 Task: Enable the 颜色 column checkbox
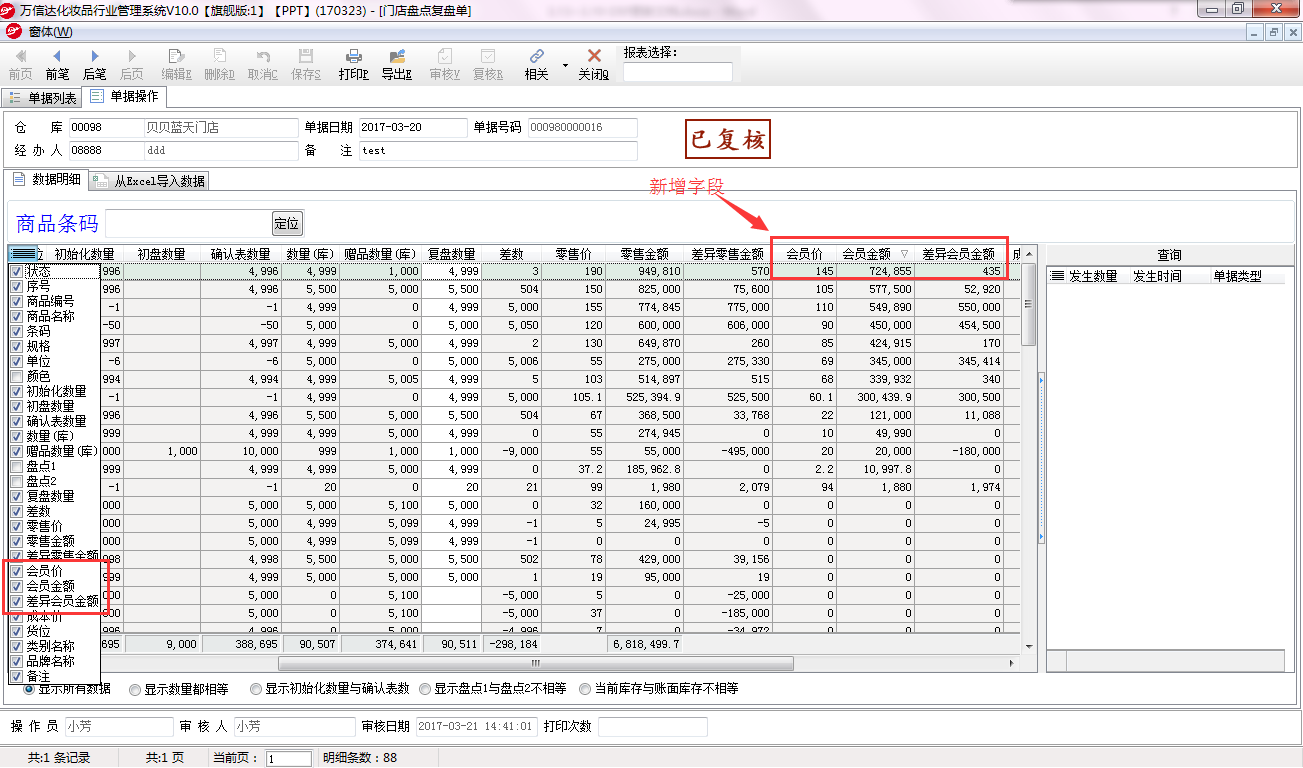pos(16,376)
